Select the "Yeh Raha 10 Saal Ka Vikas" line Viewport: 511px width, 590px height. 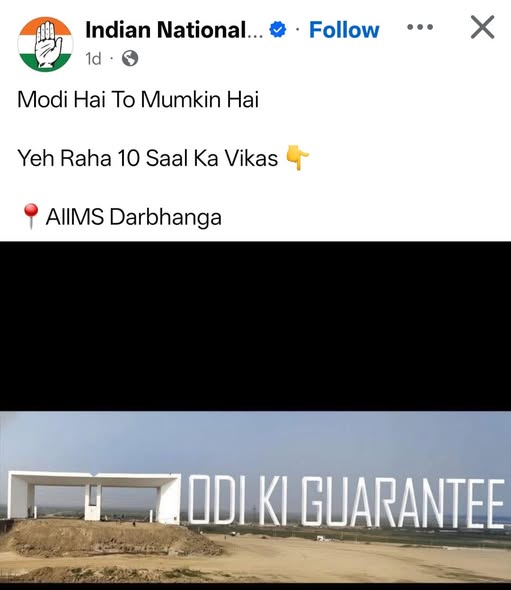[x=148, y=158]
